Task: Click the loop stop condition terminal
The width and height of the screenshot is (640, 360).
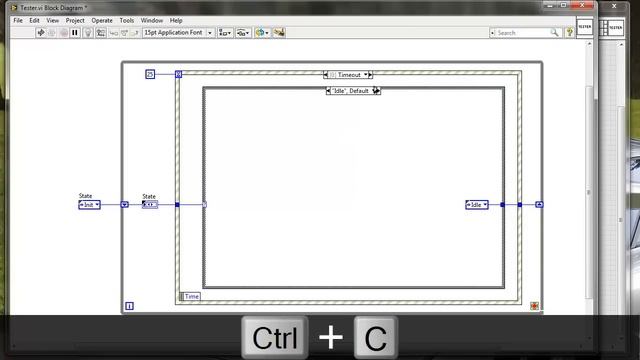Action: click(534, 306)
